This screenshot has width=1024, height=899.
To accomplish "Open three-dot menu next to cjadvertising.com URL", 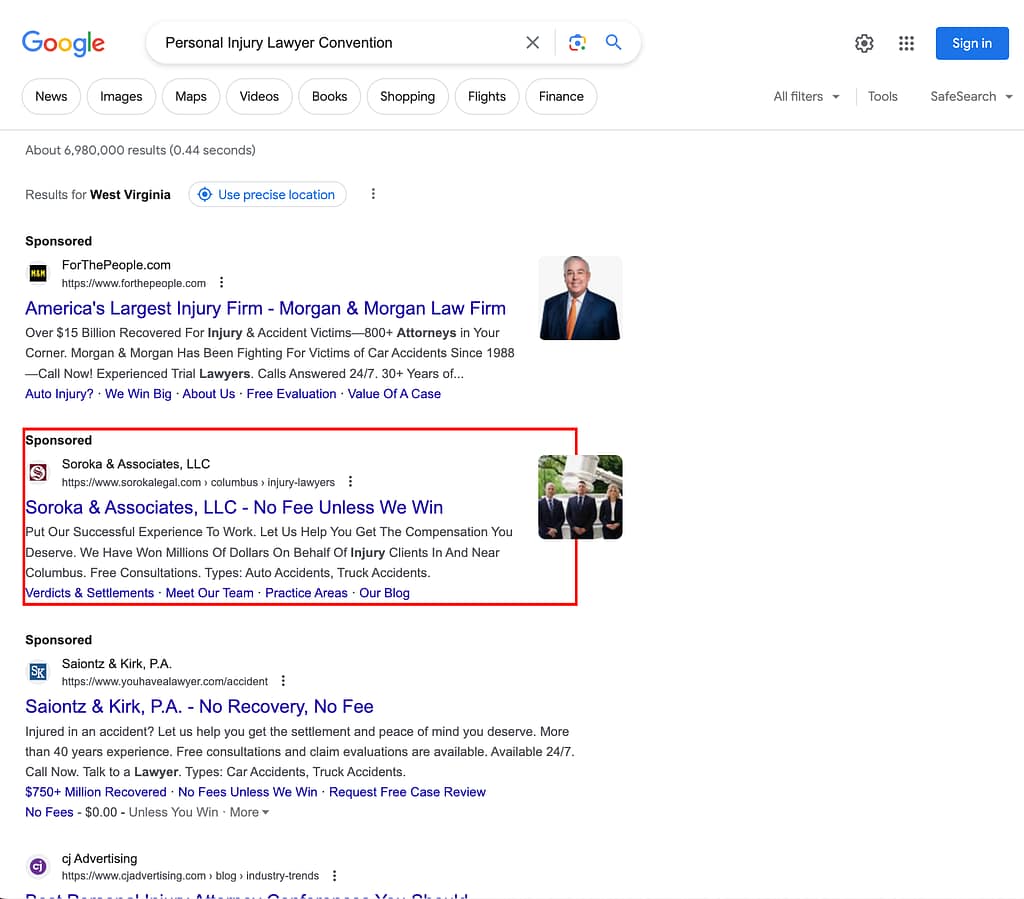I will click(334, 875).
